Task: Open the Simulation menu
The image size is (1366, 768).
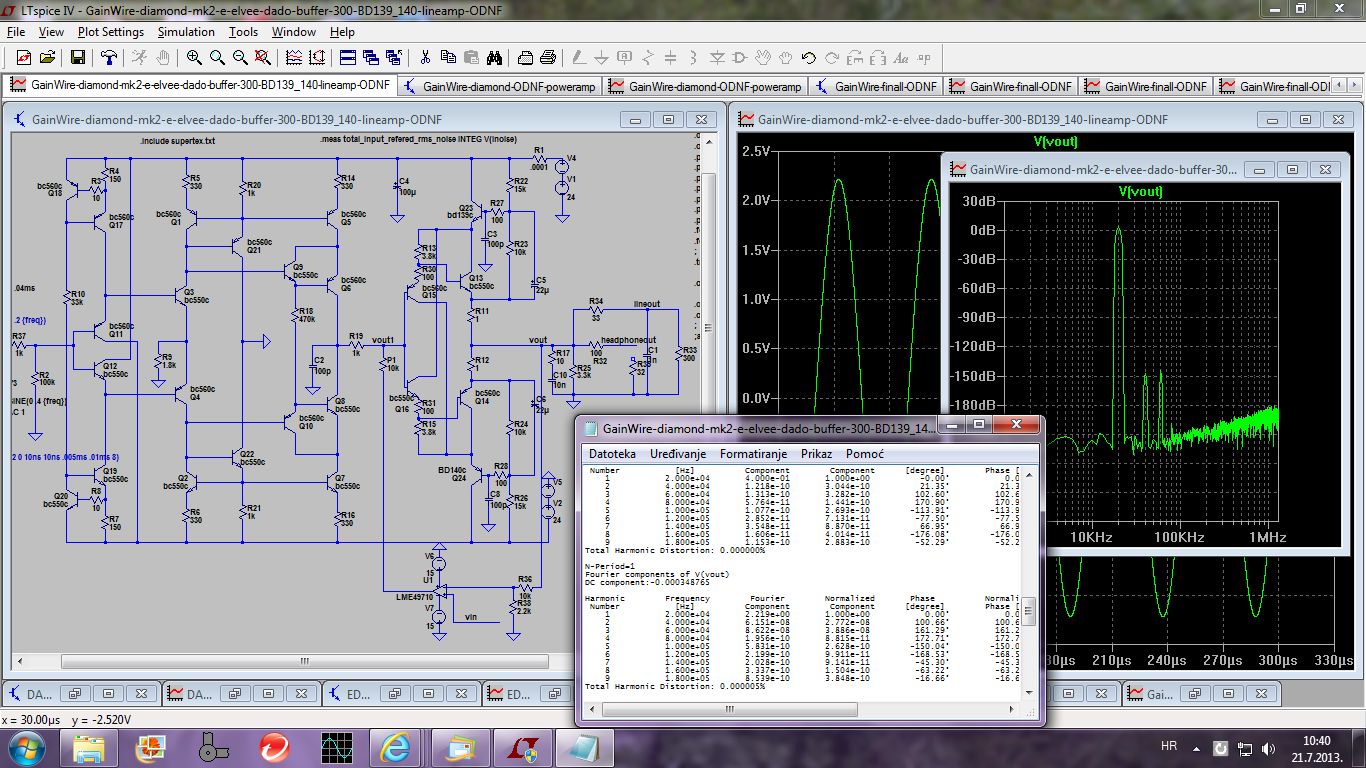Action: (x=186, y=32)
